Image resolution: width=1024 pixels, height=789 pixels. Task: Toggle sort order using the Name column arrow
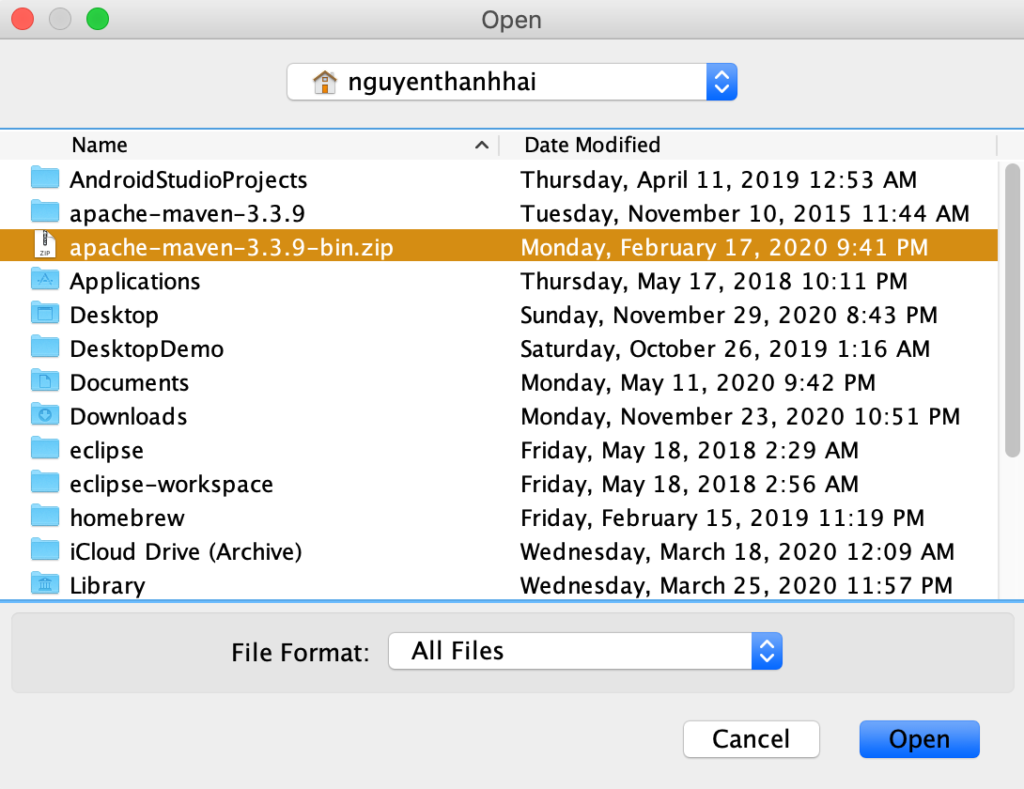coord(482,146)
